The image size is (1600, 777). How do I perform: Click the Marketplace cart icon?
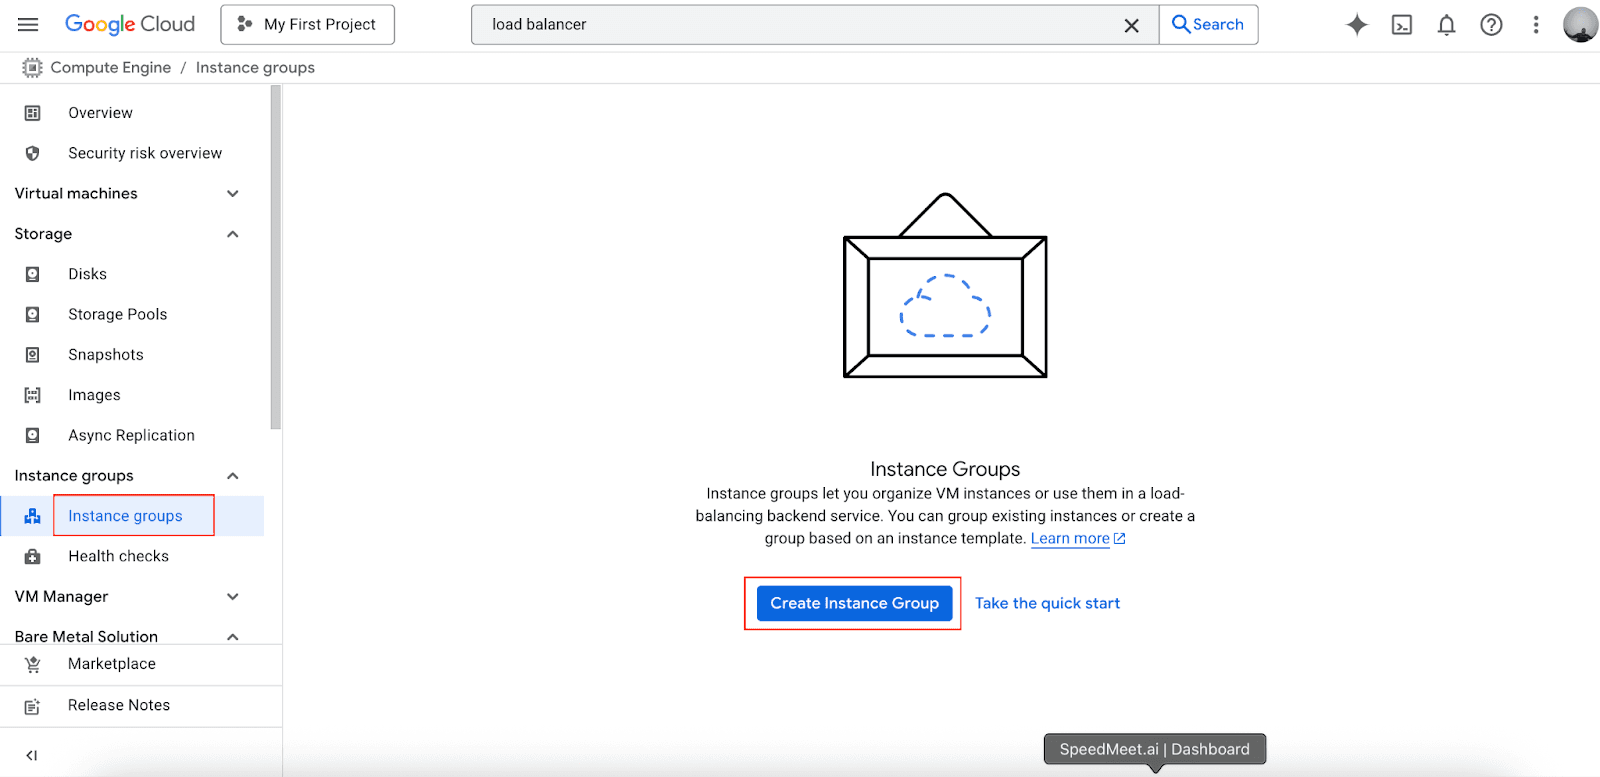[x=32, y=664]
